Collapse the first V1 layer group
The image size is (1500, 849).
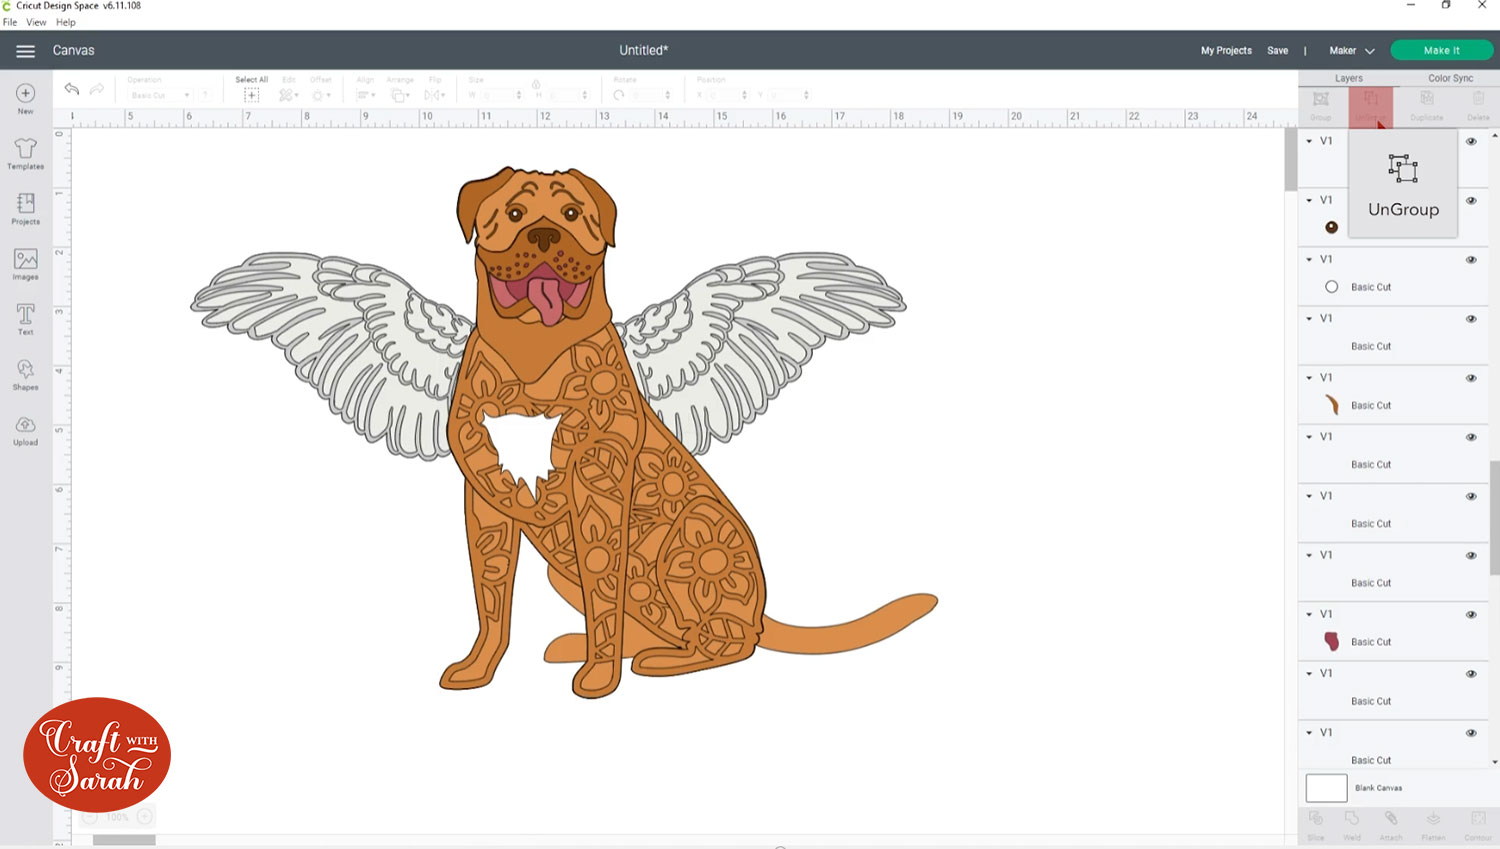coord(1311,141)
